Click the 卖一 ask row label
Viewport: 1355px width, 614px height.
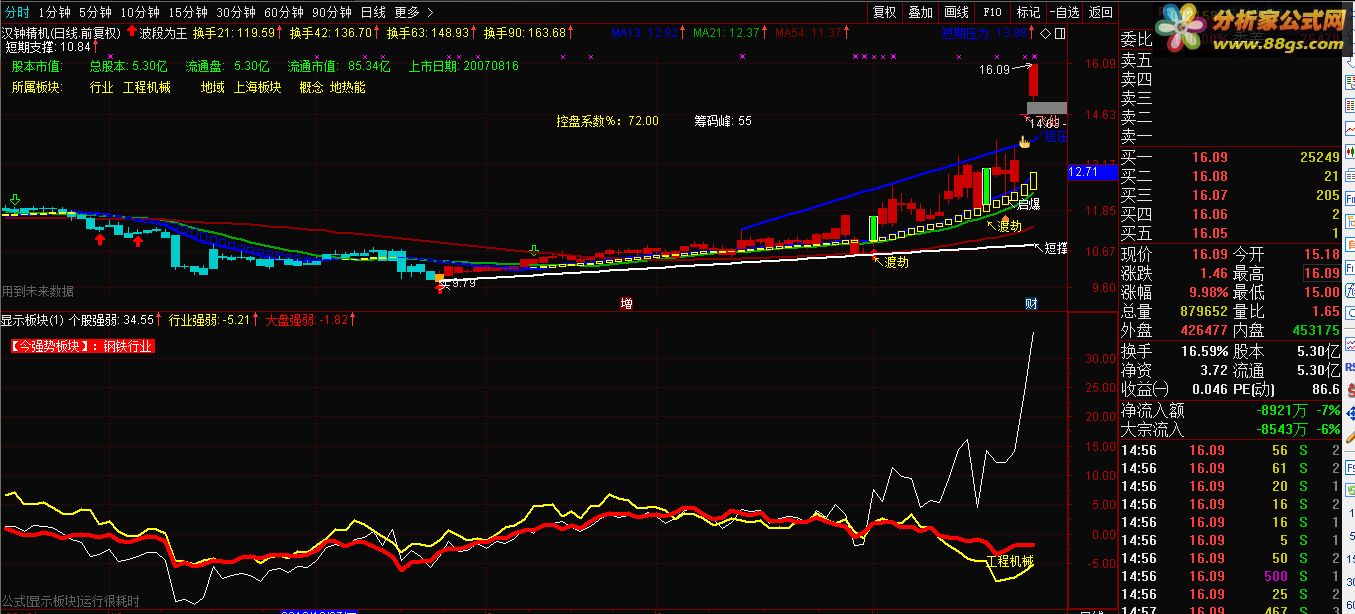(x=1136, y=137)
